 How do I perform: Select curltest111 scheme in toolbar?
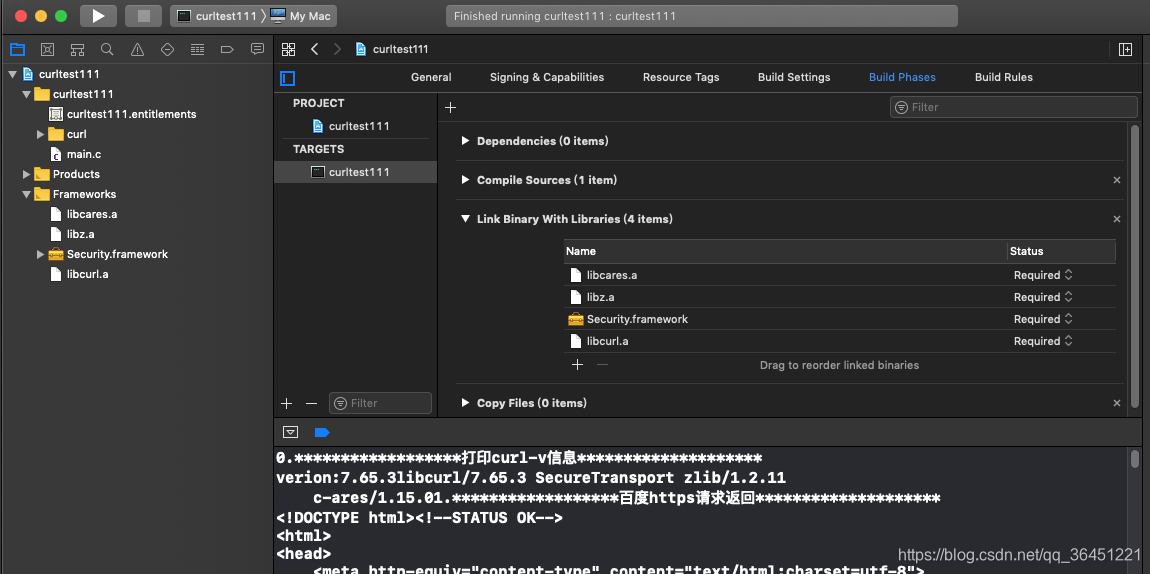(x=218, y=16)
